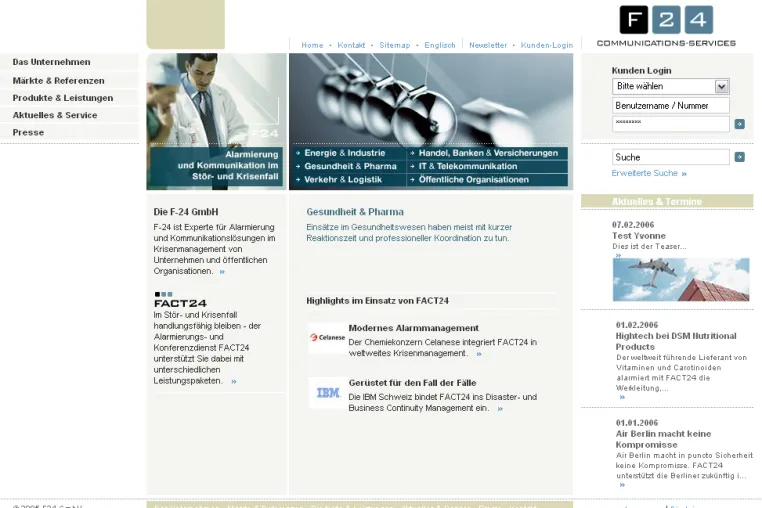Click the search go arrow button

(739, 157)
